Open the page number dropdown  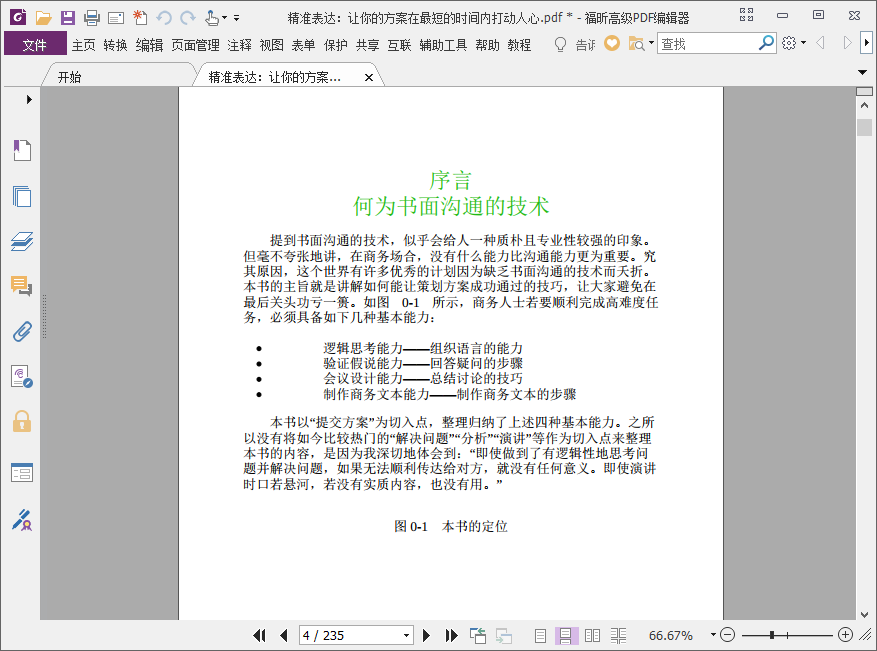coord(406,635)
